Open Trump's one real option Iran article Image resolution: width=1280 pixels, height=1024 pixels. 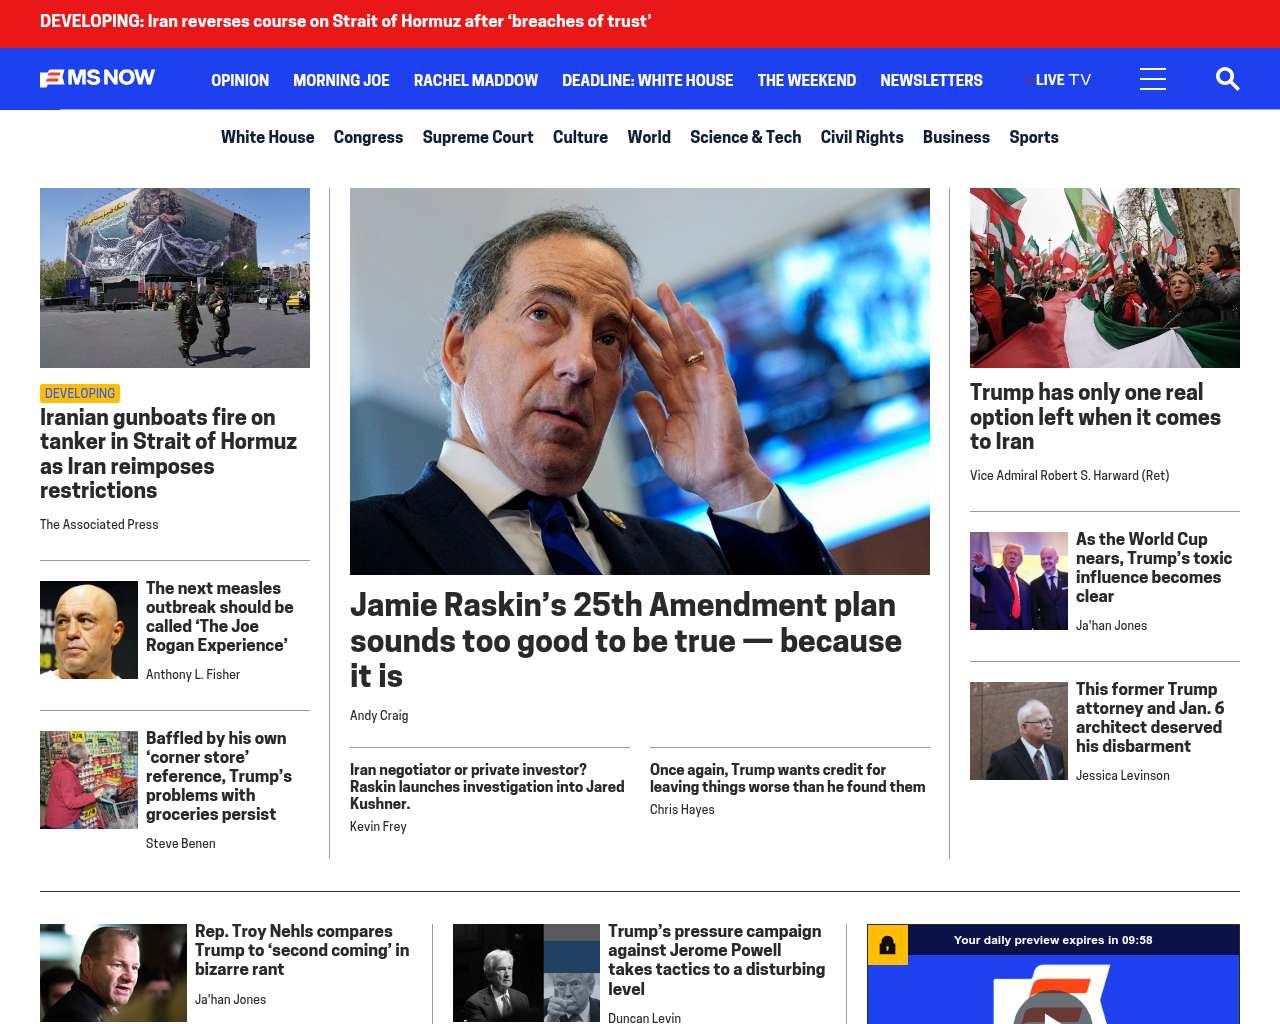point(1095,417)
